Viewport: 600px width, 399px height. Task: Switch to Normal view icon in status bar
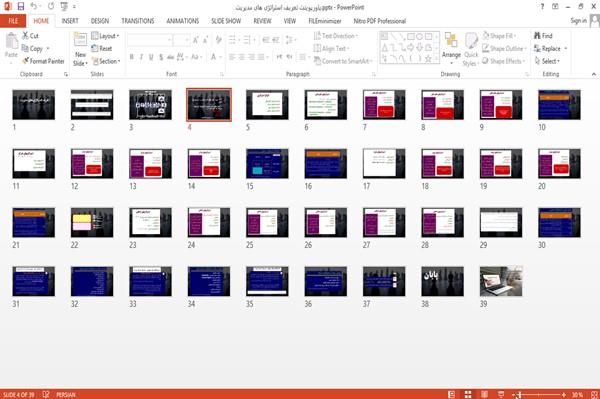(x=452, y=394)
